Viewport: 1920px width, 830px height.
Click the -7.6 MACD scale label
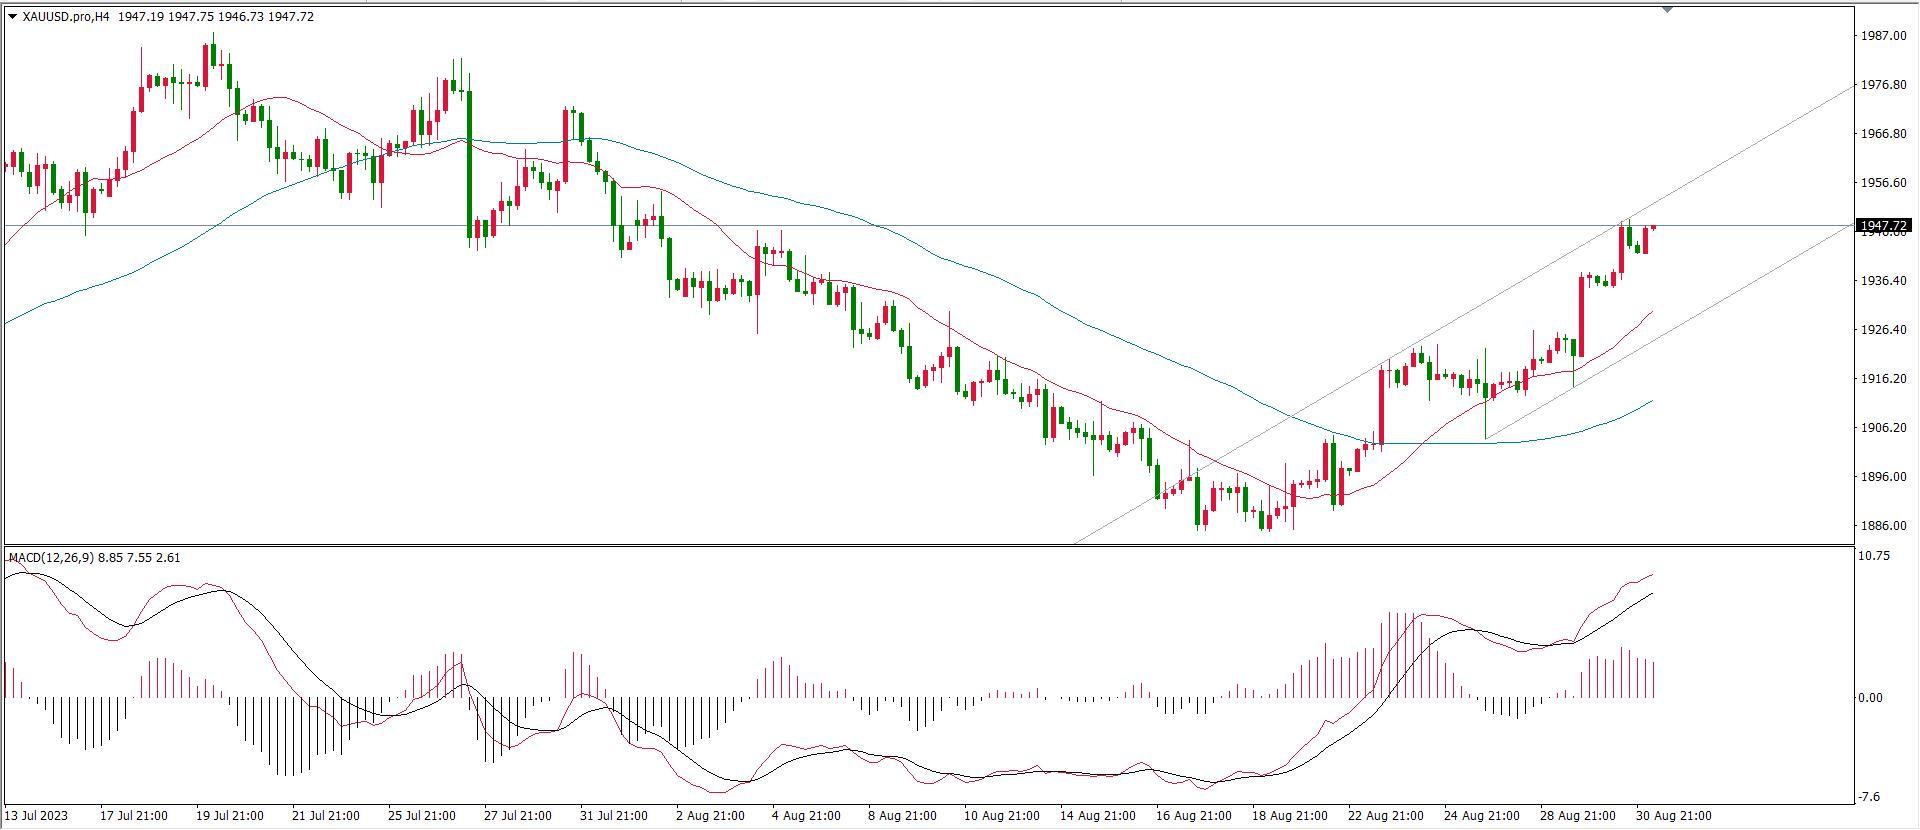(x=1870, y=798)
